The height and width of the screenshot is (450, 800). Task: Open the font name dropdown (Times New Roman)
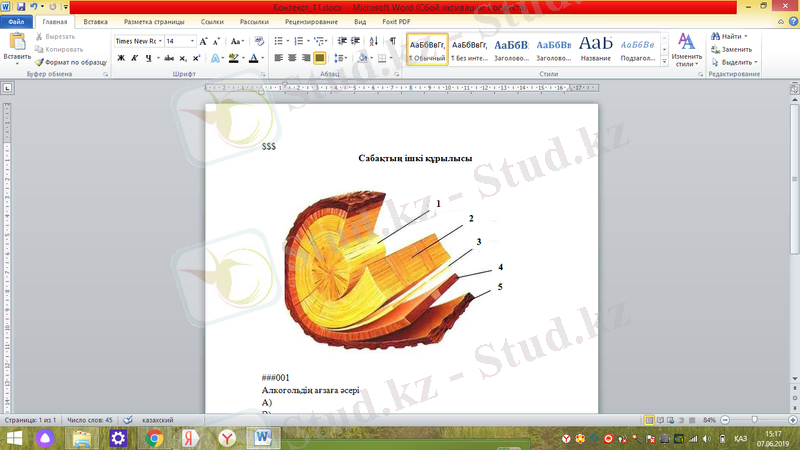tap(160, 41)
